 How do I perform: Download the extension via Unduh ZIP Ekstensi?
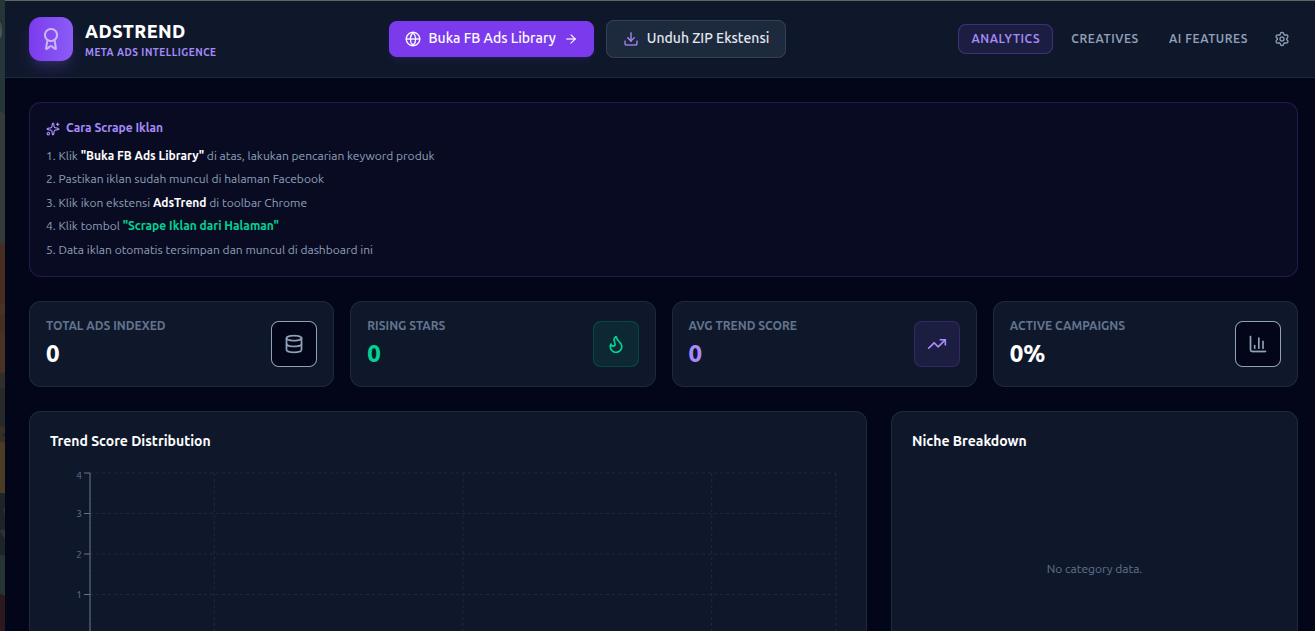point(696,39)
